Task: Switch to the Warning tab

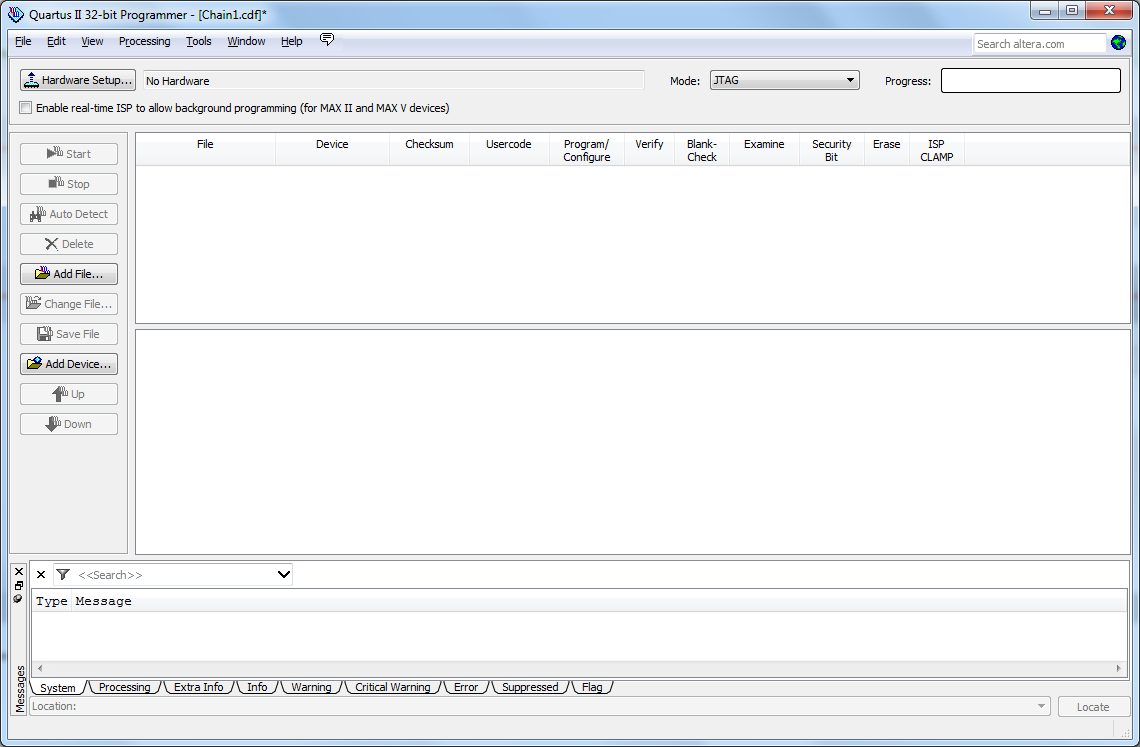Action: [x=311, y=687]
